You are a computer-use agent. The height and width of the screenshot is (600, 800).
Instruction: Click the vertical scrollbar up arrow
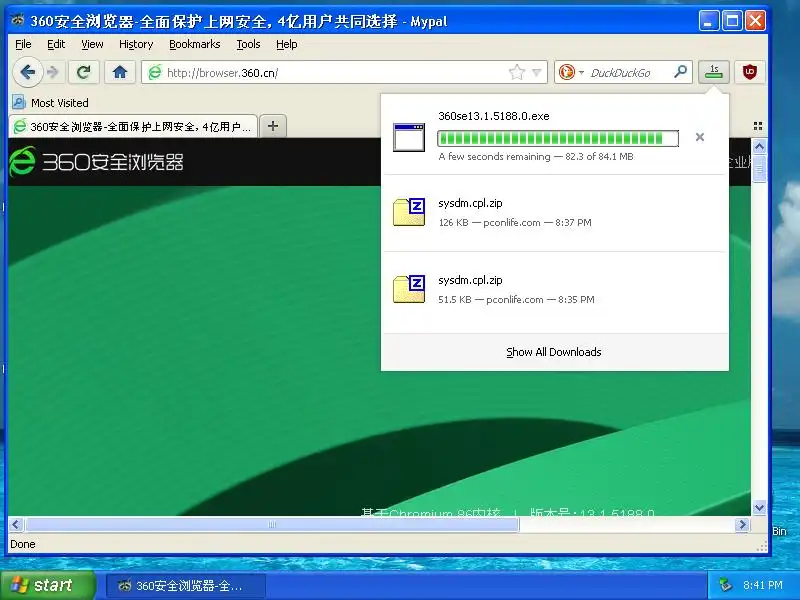(x=759, y=147)
